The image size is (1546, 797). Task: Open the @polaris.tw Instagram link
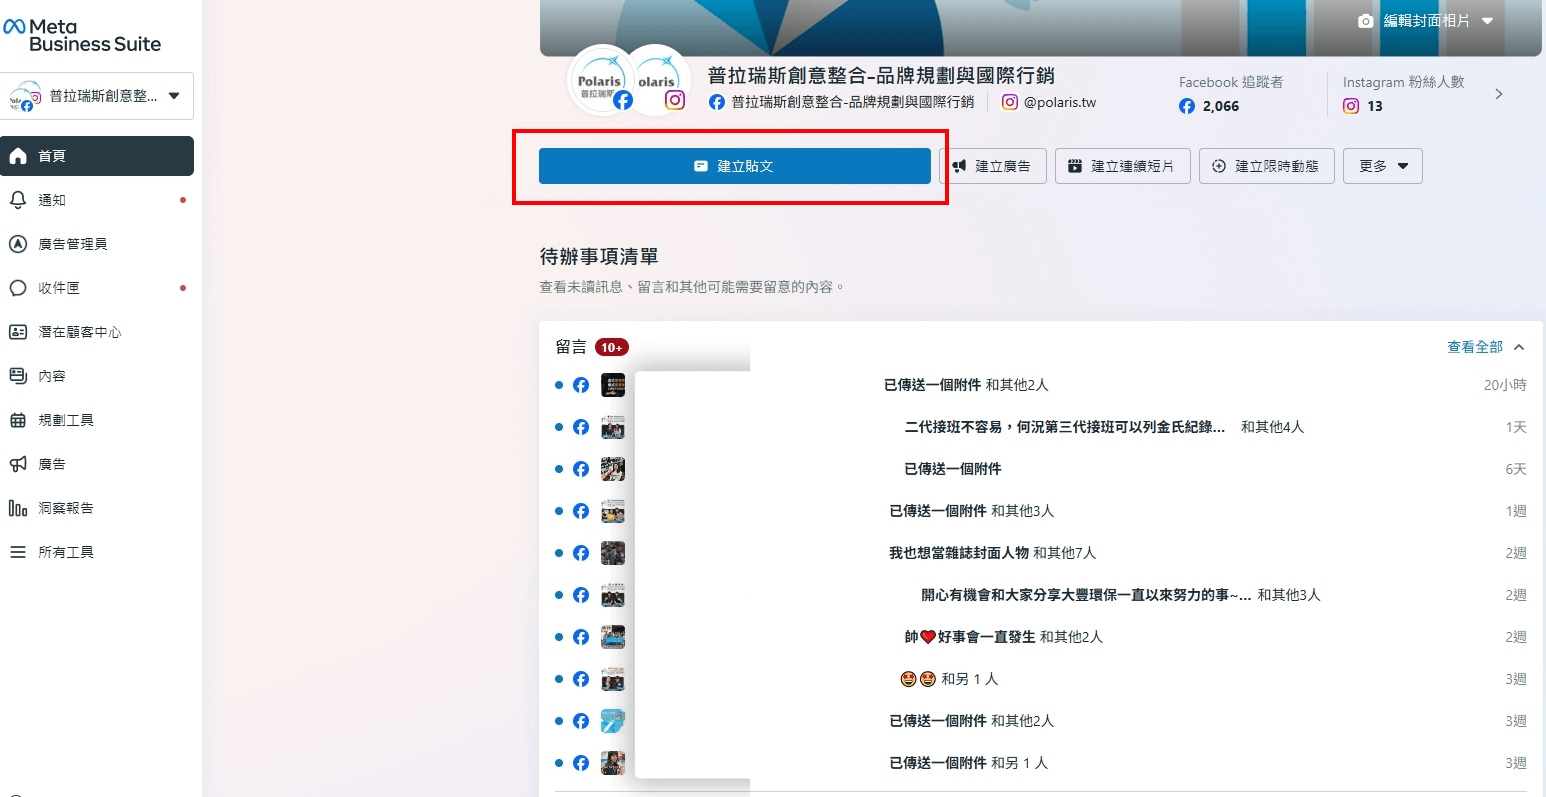pos(1049,102)
